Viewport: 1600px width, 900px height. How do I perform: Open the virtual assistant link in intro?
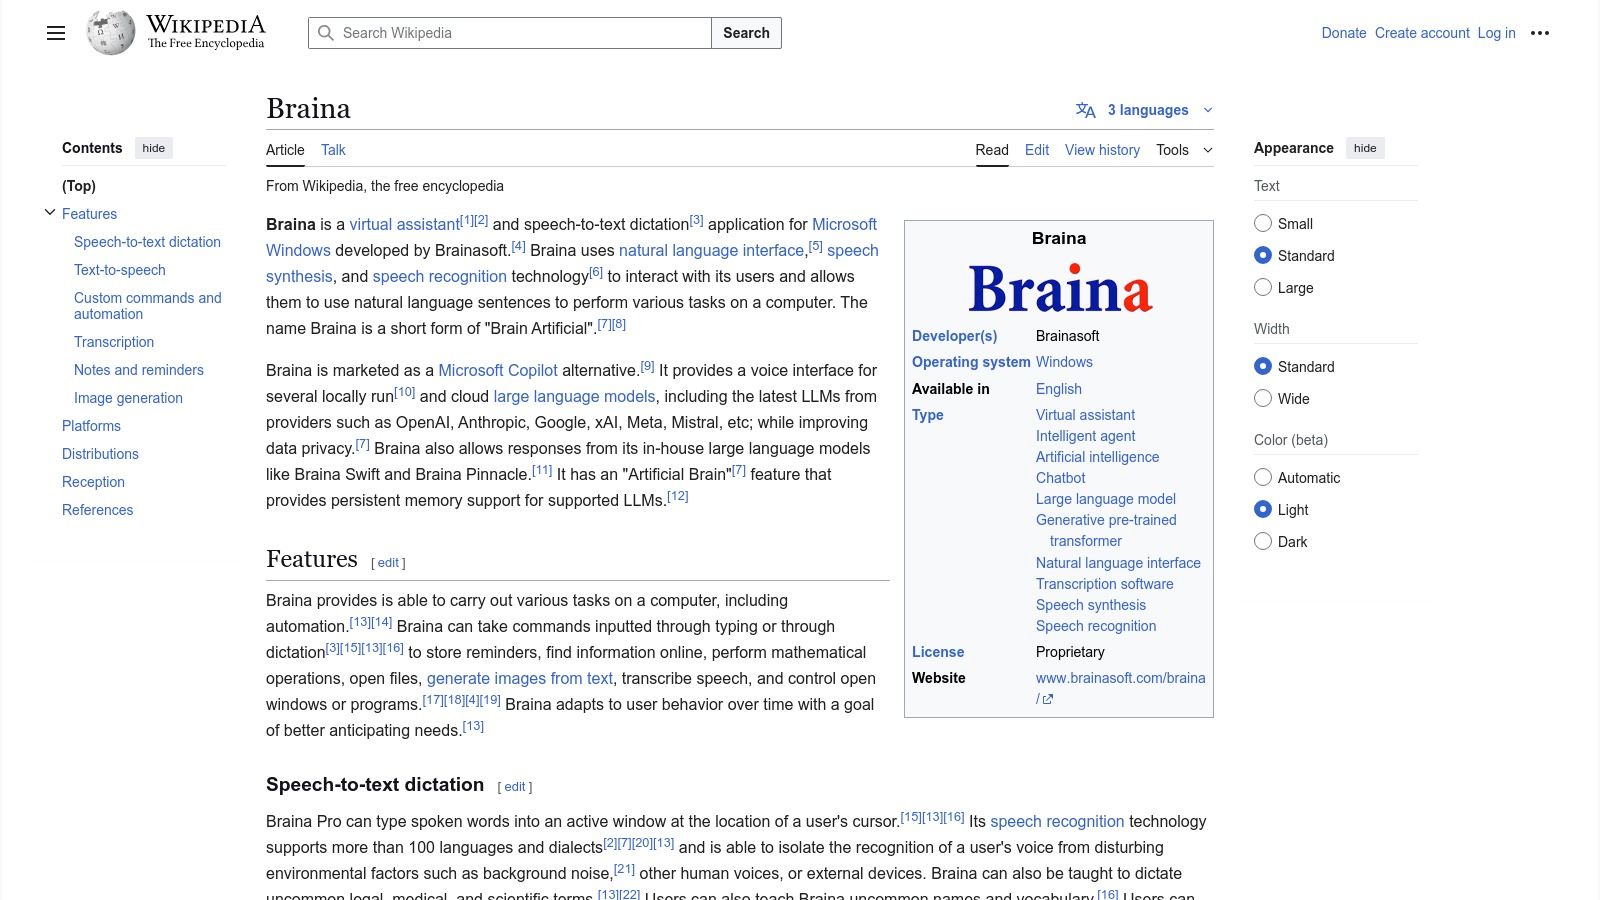[404, 225]
